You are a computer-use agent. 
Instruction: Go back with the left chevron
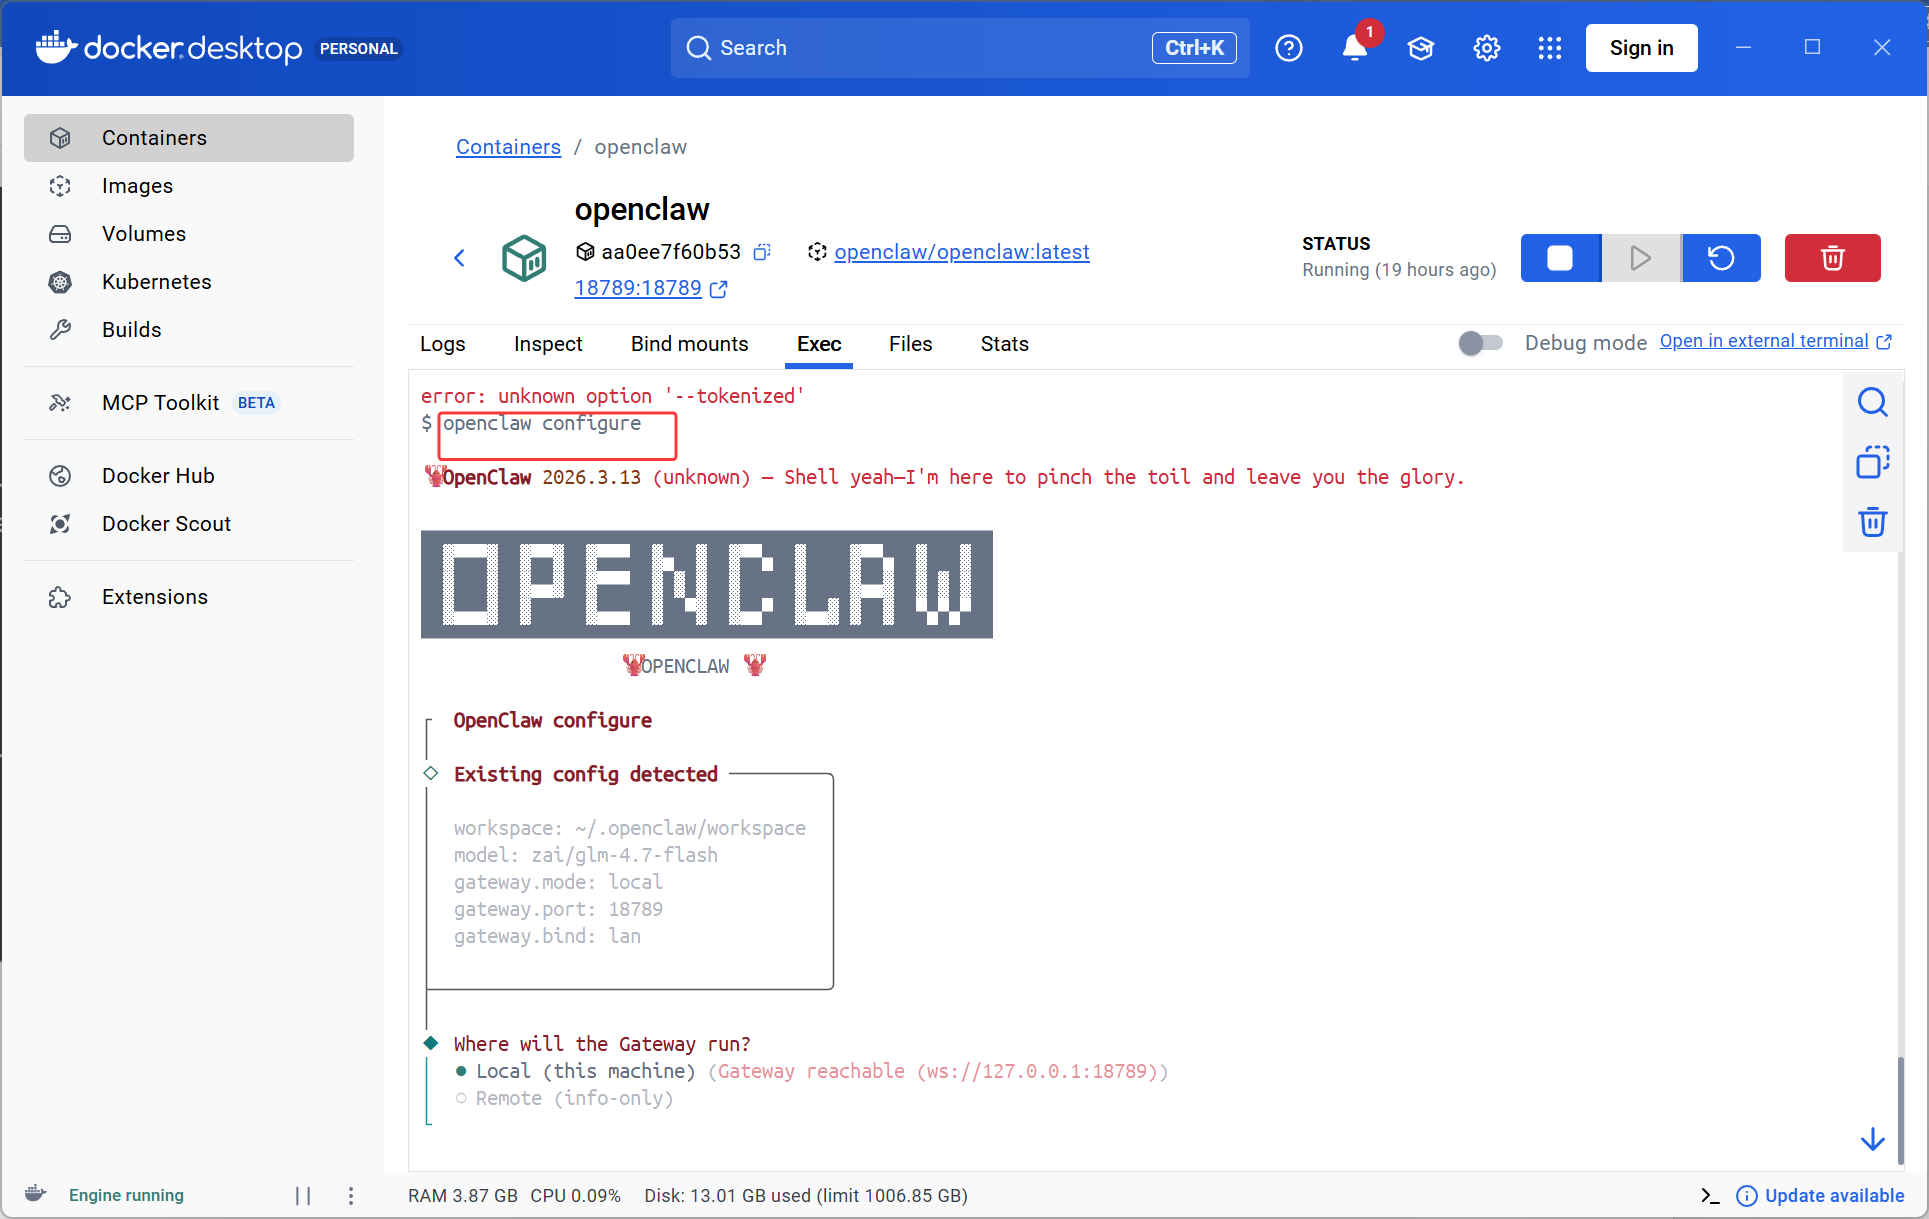point(459,258)
